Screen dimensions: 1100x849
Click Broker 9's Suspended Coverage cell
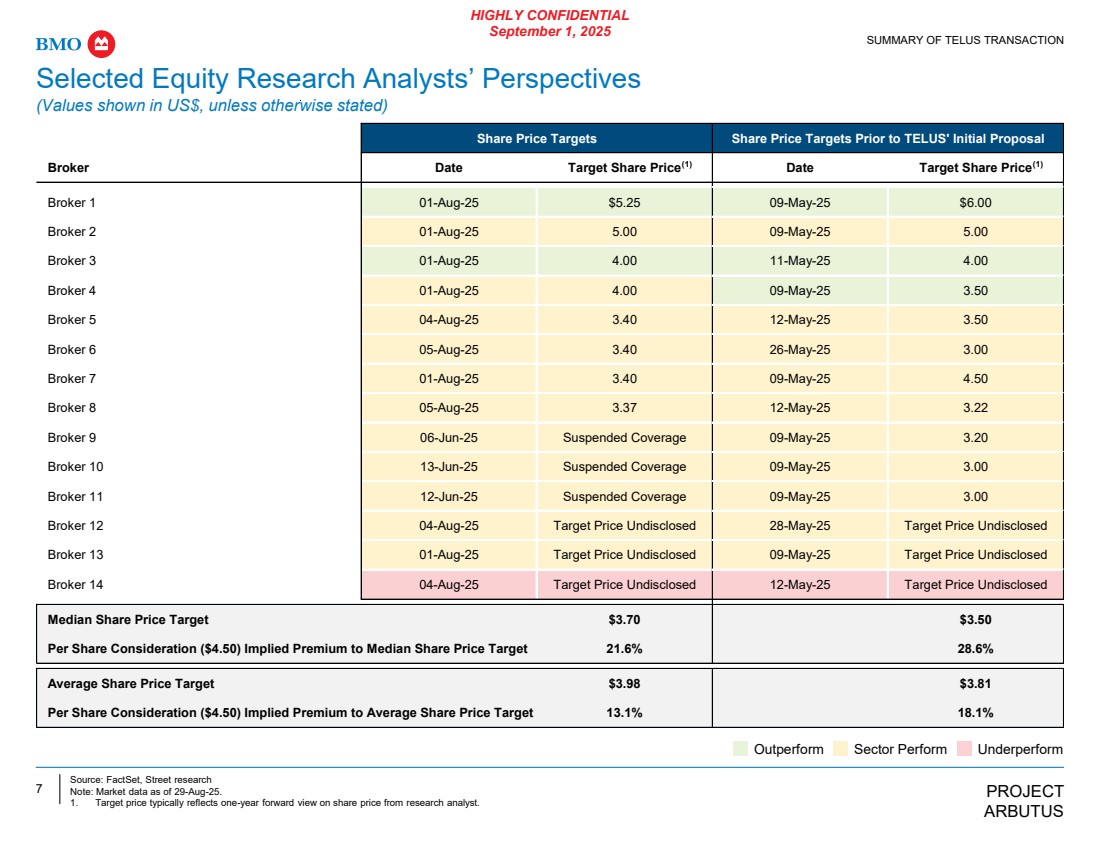(624, 438)
